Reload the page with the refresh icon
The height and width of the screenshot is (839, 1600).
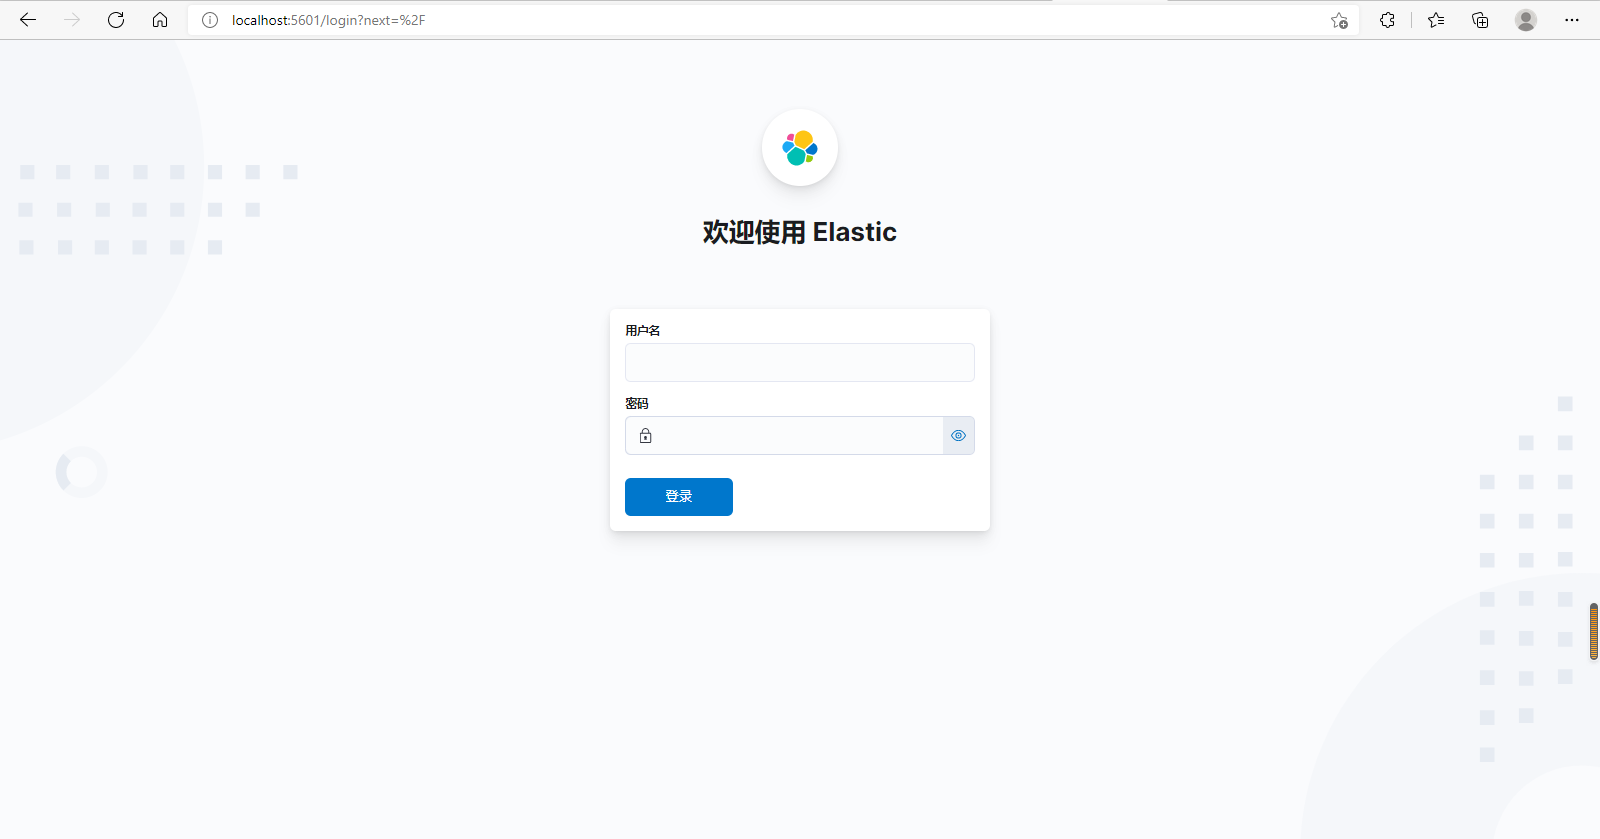coord(116,20)
